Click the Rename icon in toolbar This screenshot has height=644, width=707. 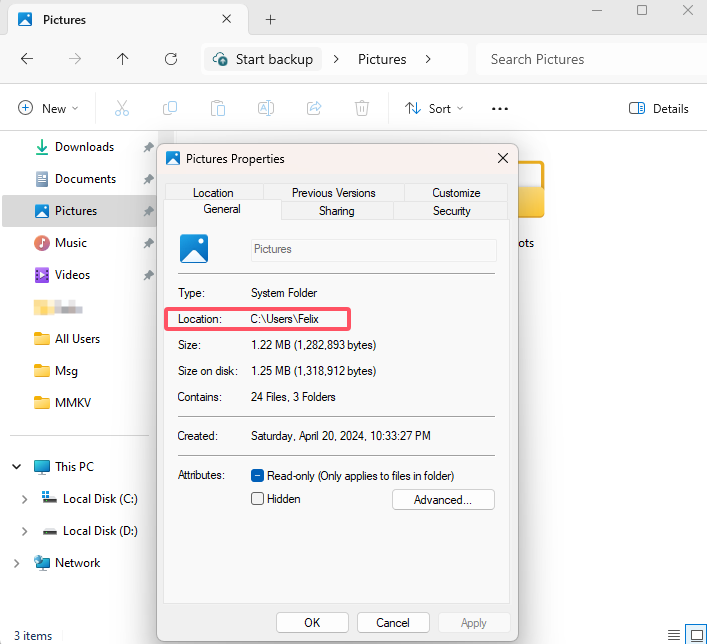(266, 108)
